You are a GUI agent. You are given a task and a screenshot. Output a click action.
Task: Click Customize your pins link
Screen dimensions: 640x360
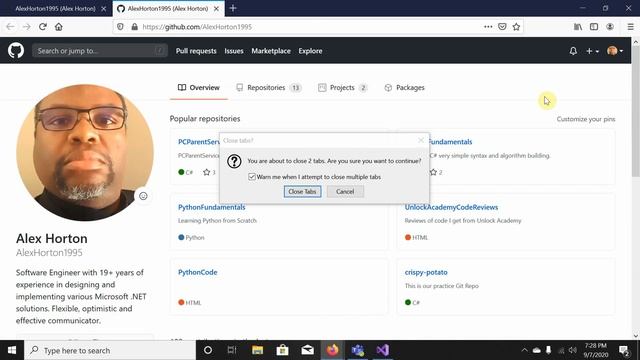pos(586,119)
